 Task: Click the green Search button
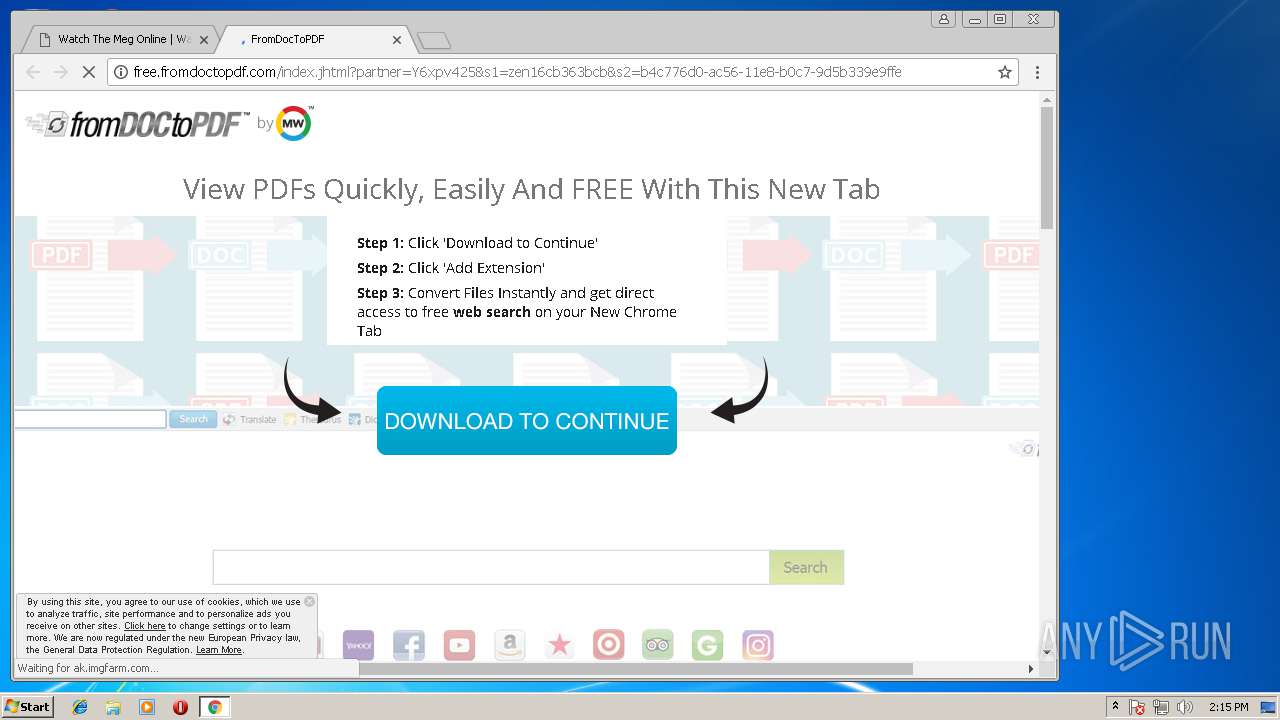coord(806,567)
